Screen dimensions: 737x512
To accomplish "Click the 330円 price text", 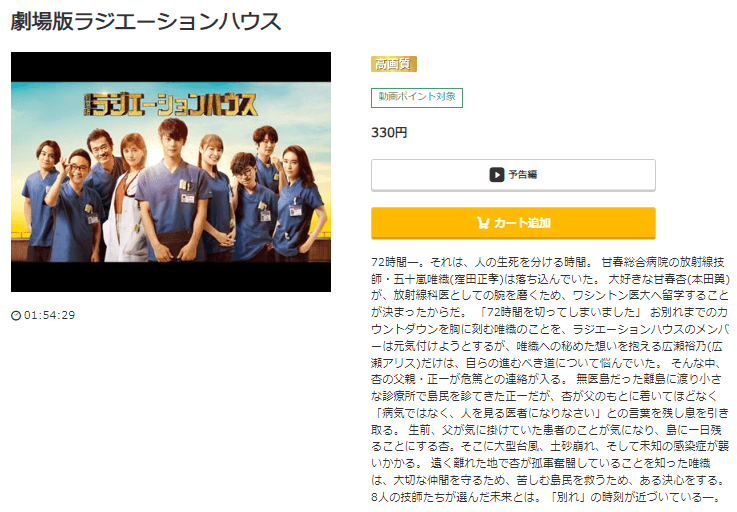I will pos(389,133).
